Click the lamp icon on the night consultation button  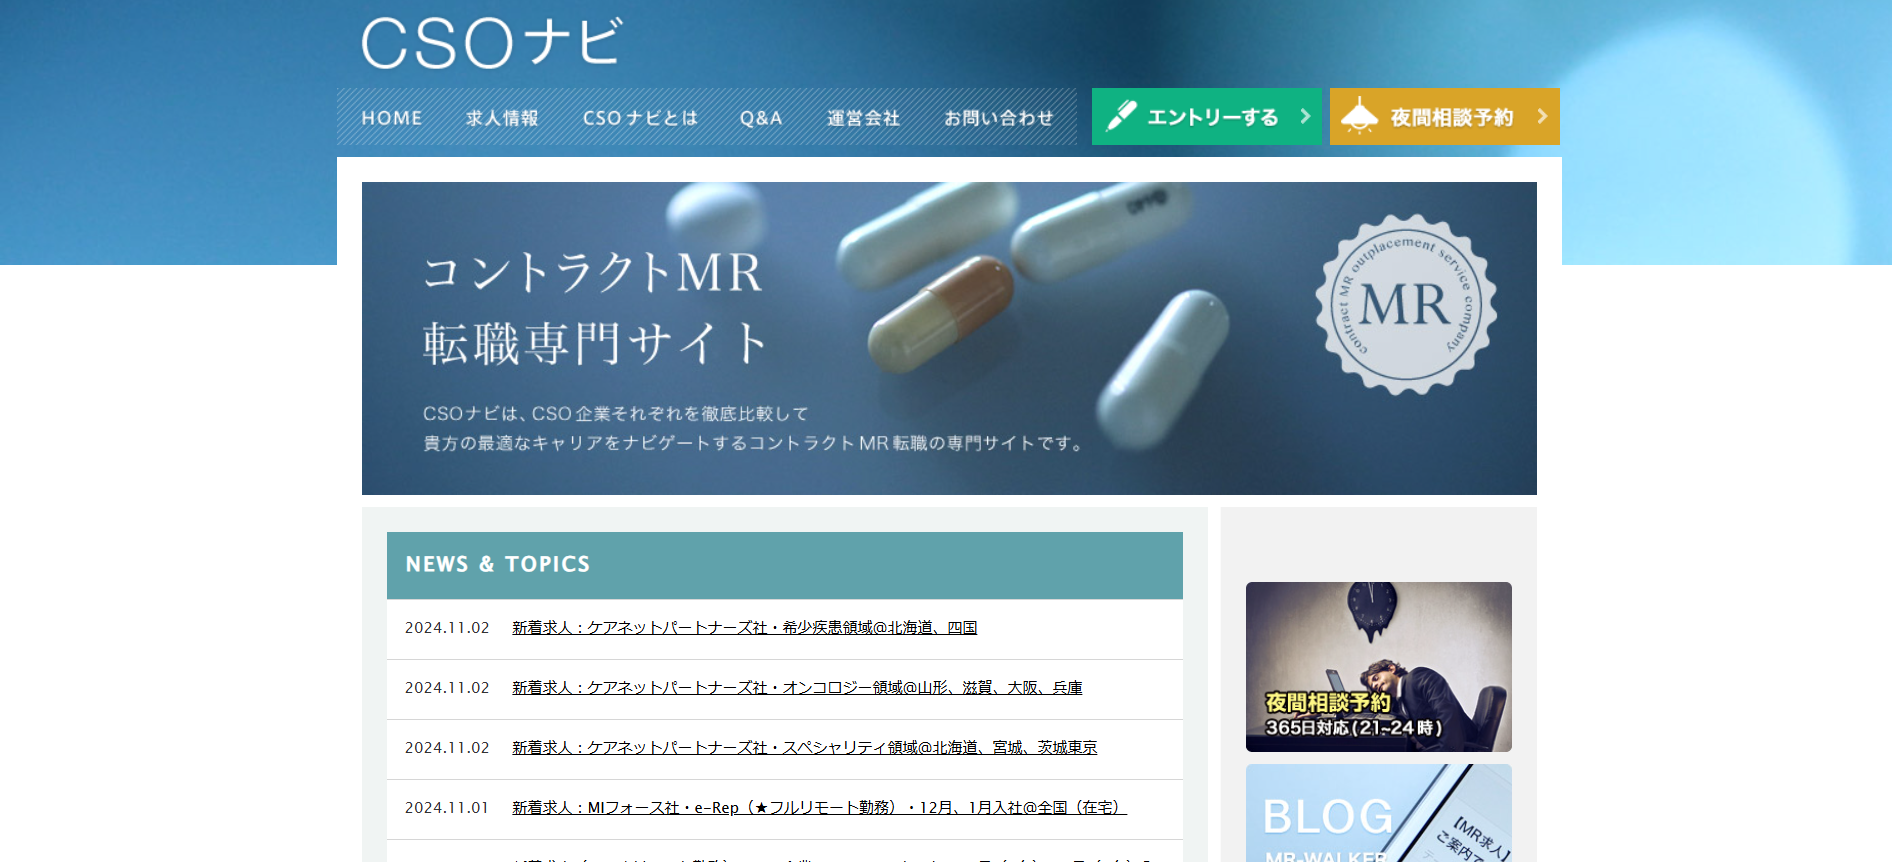pyautogui.click(x=1359, y=116)
